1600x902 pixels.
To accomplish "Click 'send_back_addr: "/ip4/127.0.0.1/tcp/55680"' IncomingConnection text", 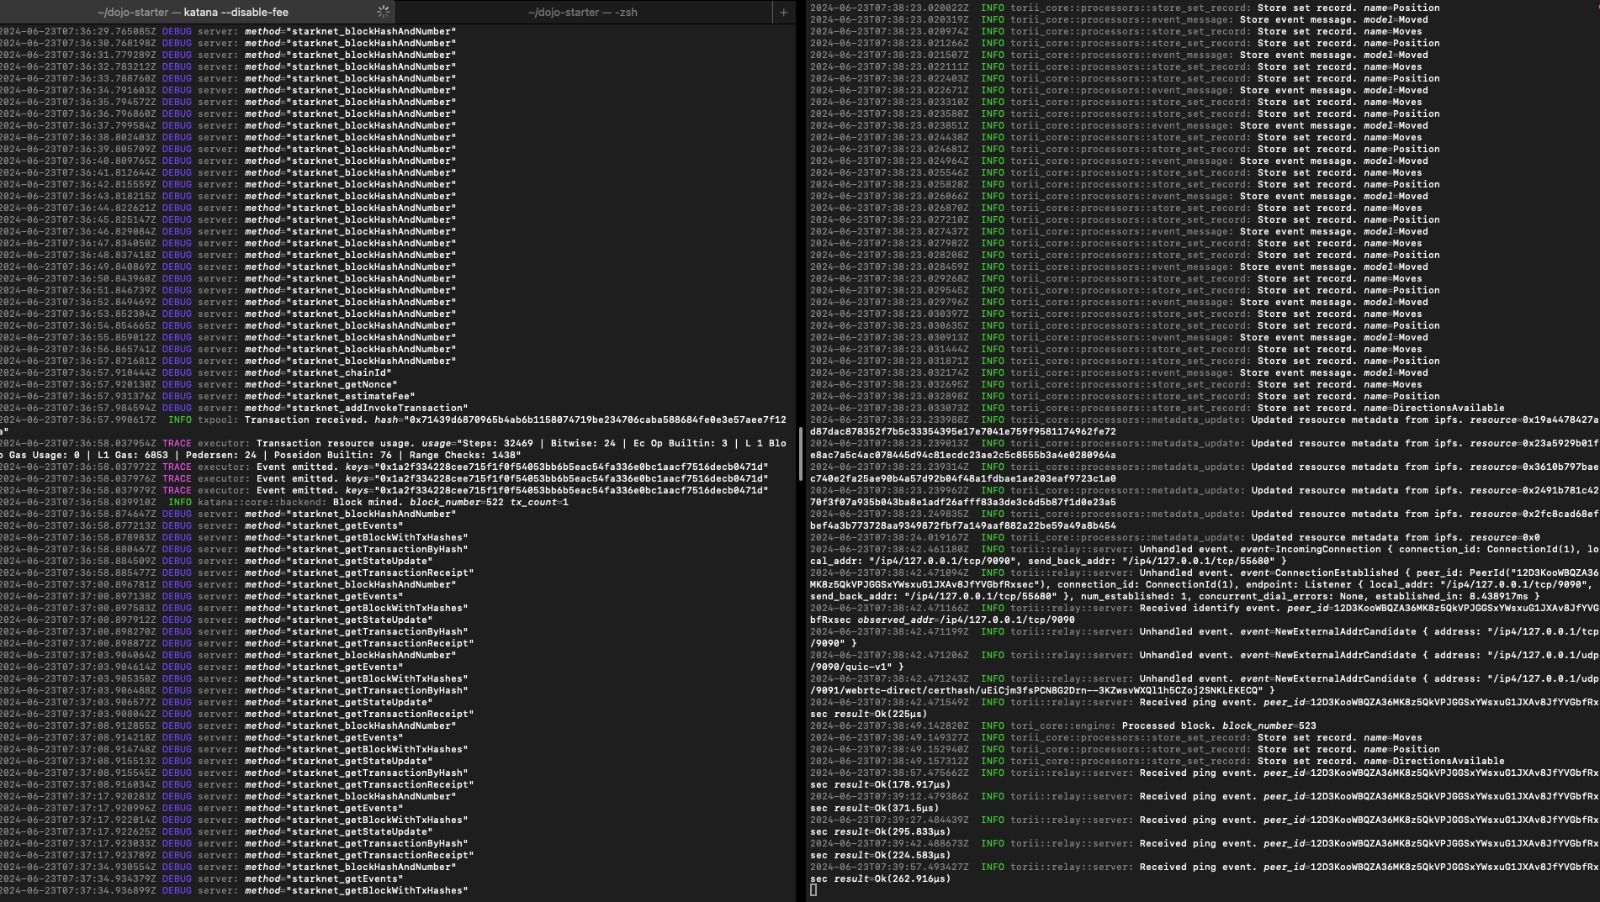I will point(1154,561).
